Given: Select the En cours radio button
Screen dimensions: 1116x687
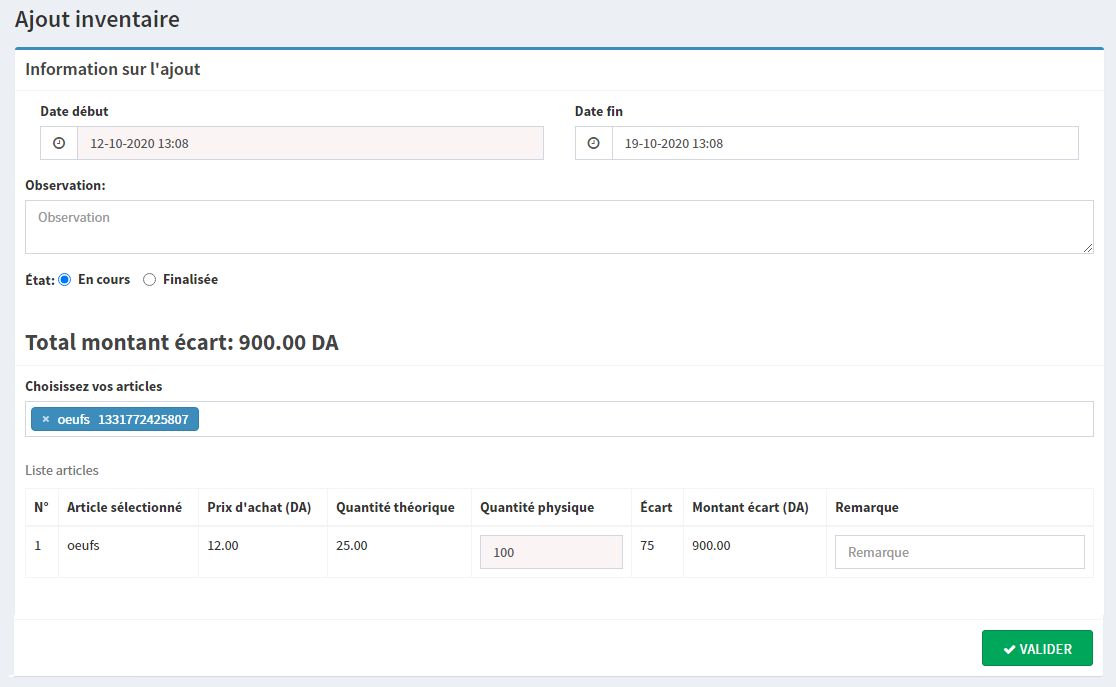Looking at the screenshot, I should tap(65, 280).
